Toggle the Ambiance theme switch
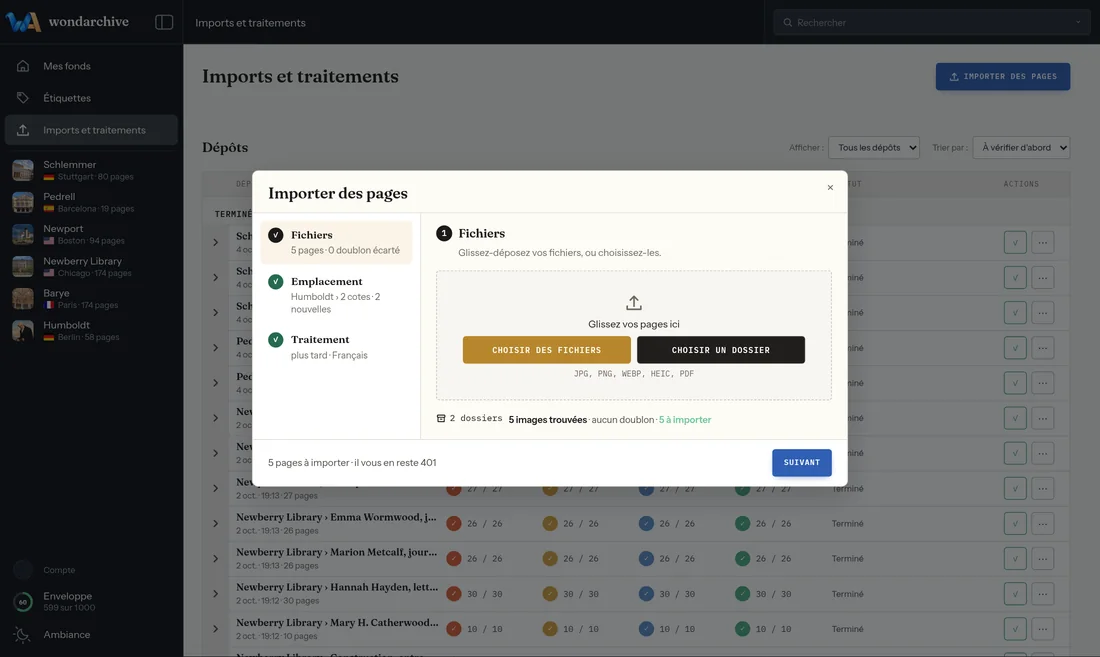 tap(53, 635)
